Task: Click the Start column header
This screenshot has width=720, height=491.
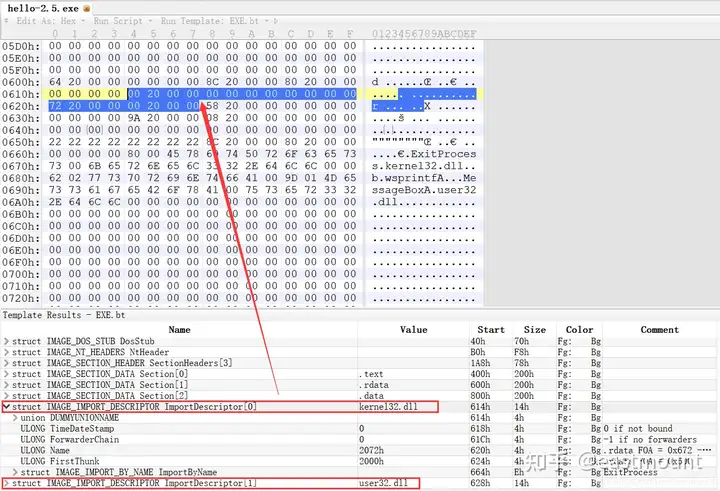Action: [491, 330]
